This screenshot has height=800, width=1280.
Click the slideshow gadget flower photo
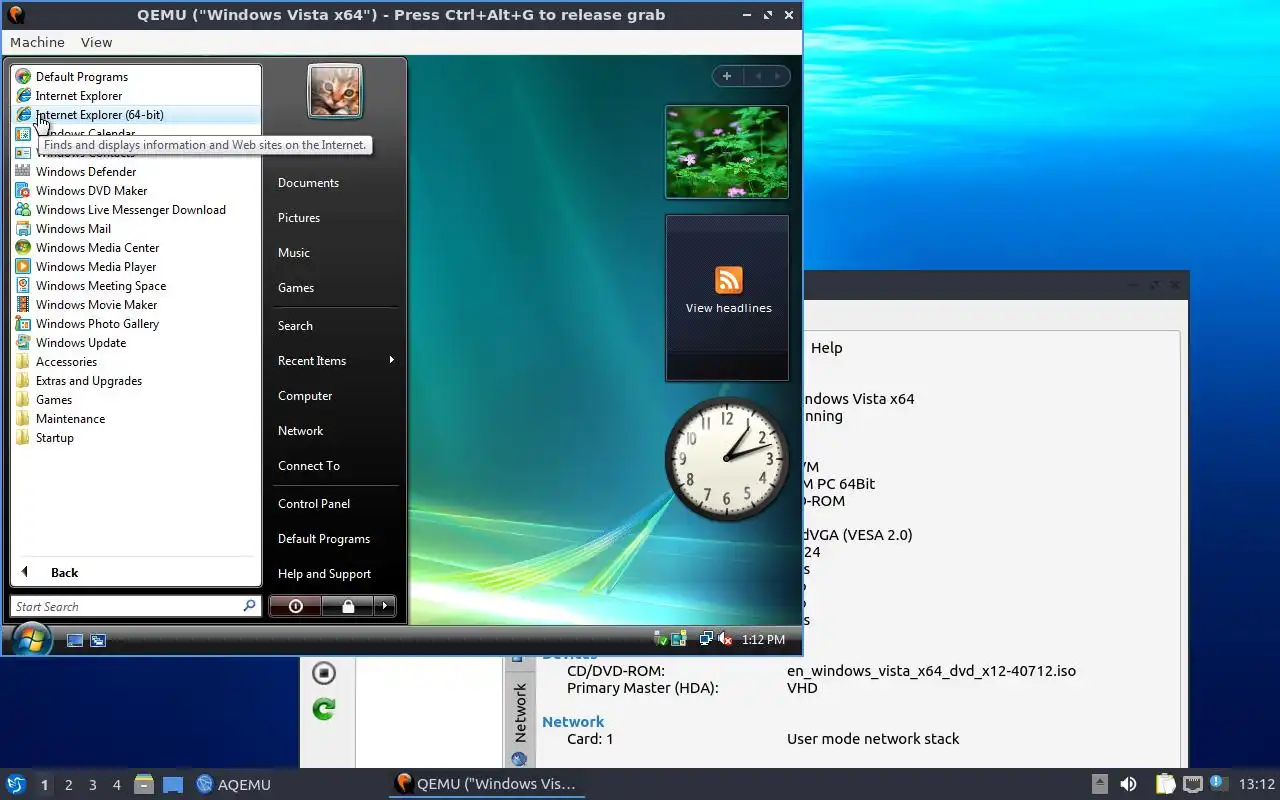(727, 153)
